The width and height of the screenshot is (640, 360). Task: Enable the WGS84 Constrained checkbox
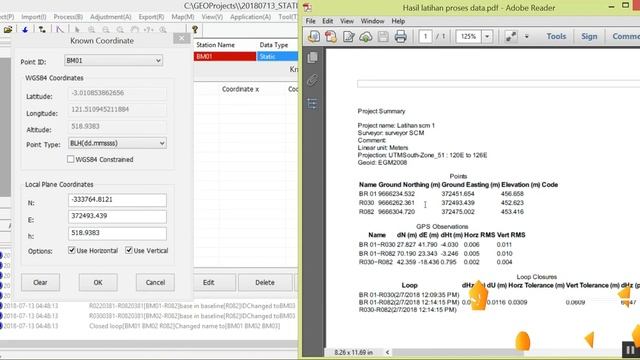click(x=71, y=159)
